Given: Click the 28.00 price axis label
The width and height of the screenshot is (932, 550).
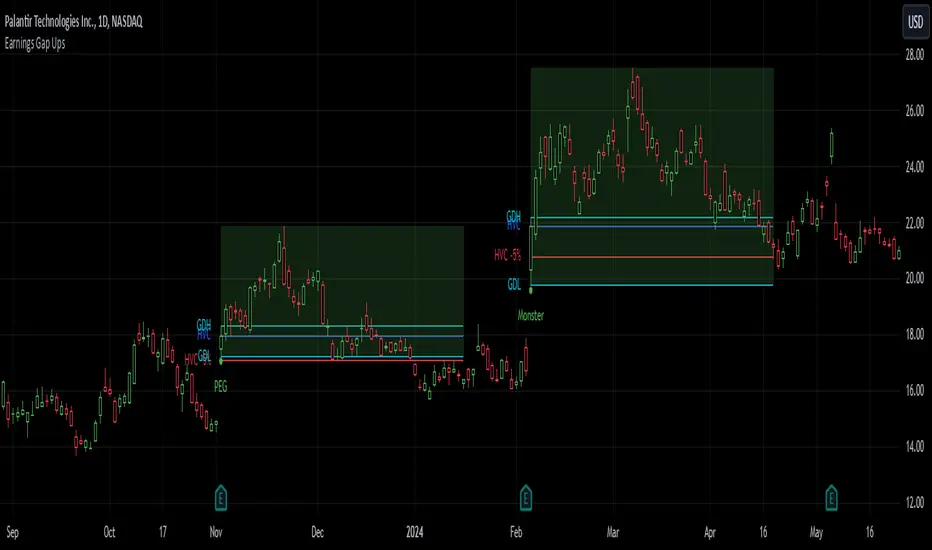Looking at the screenshot, I should (x=914, y=55).
